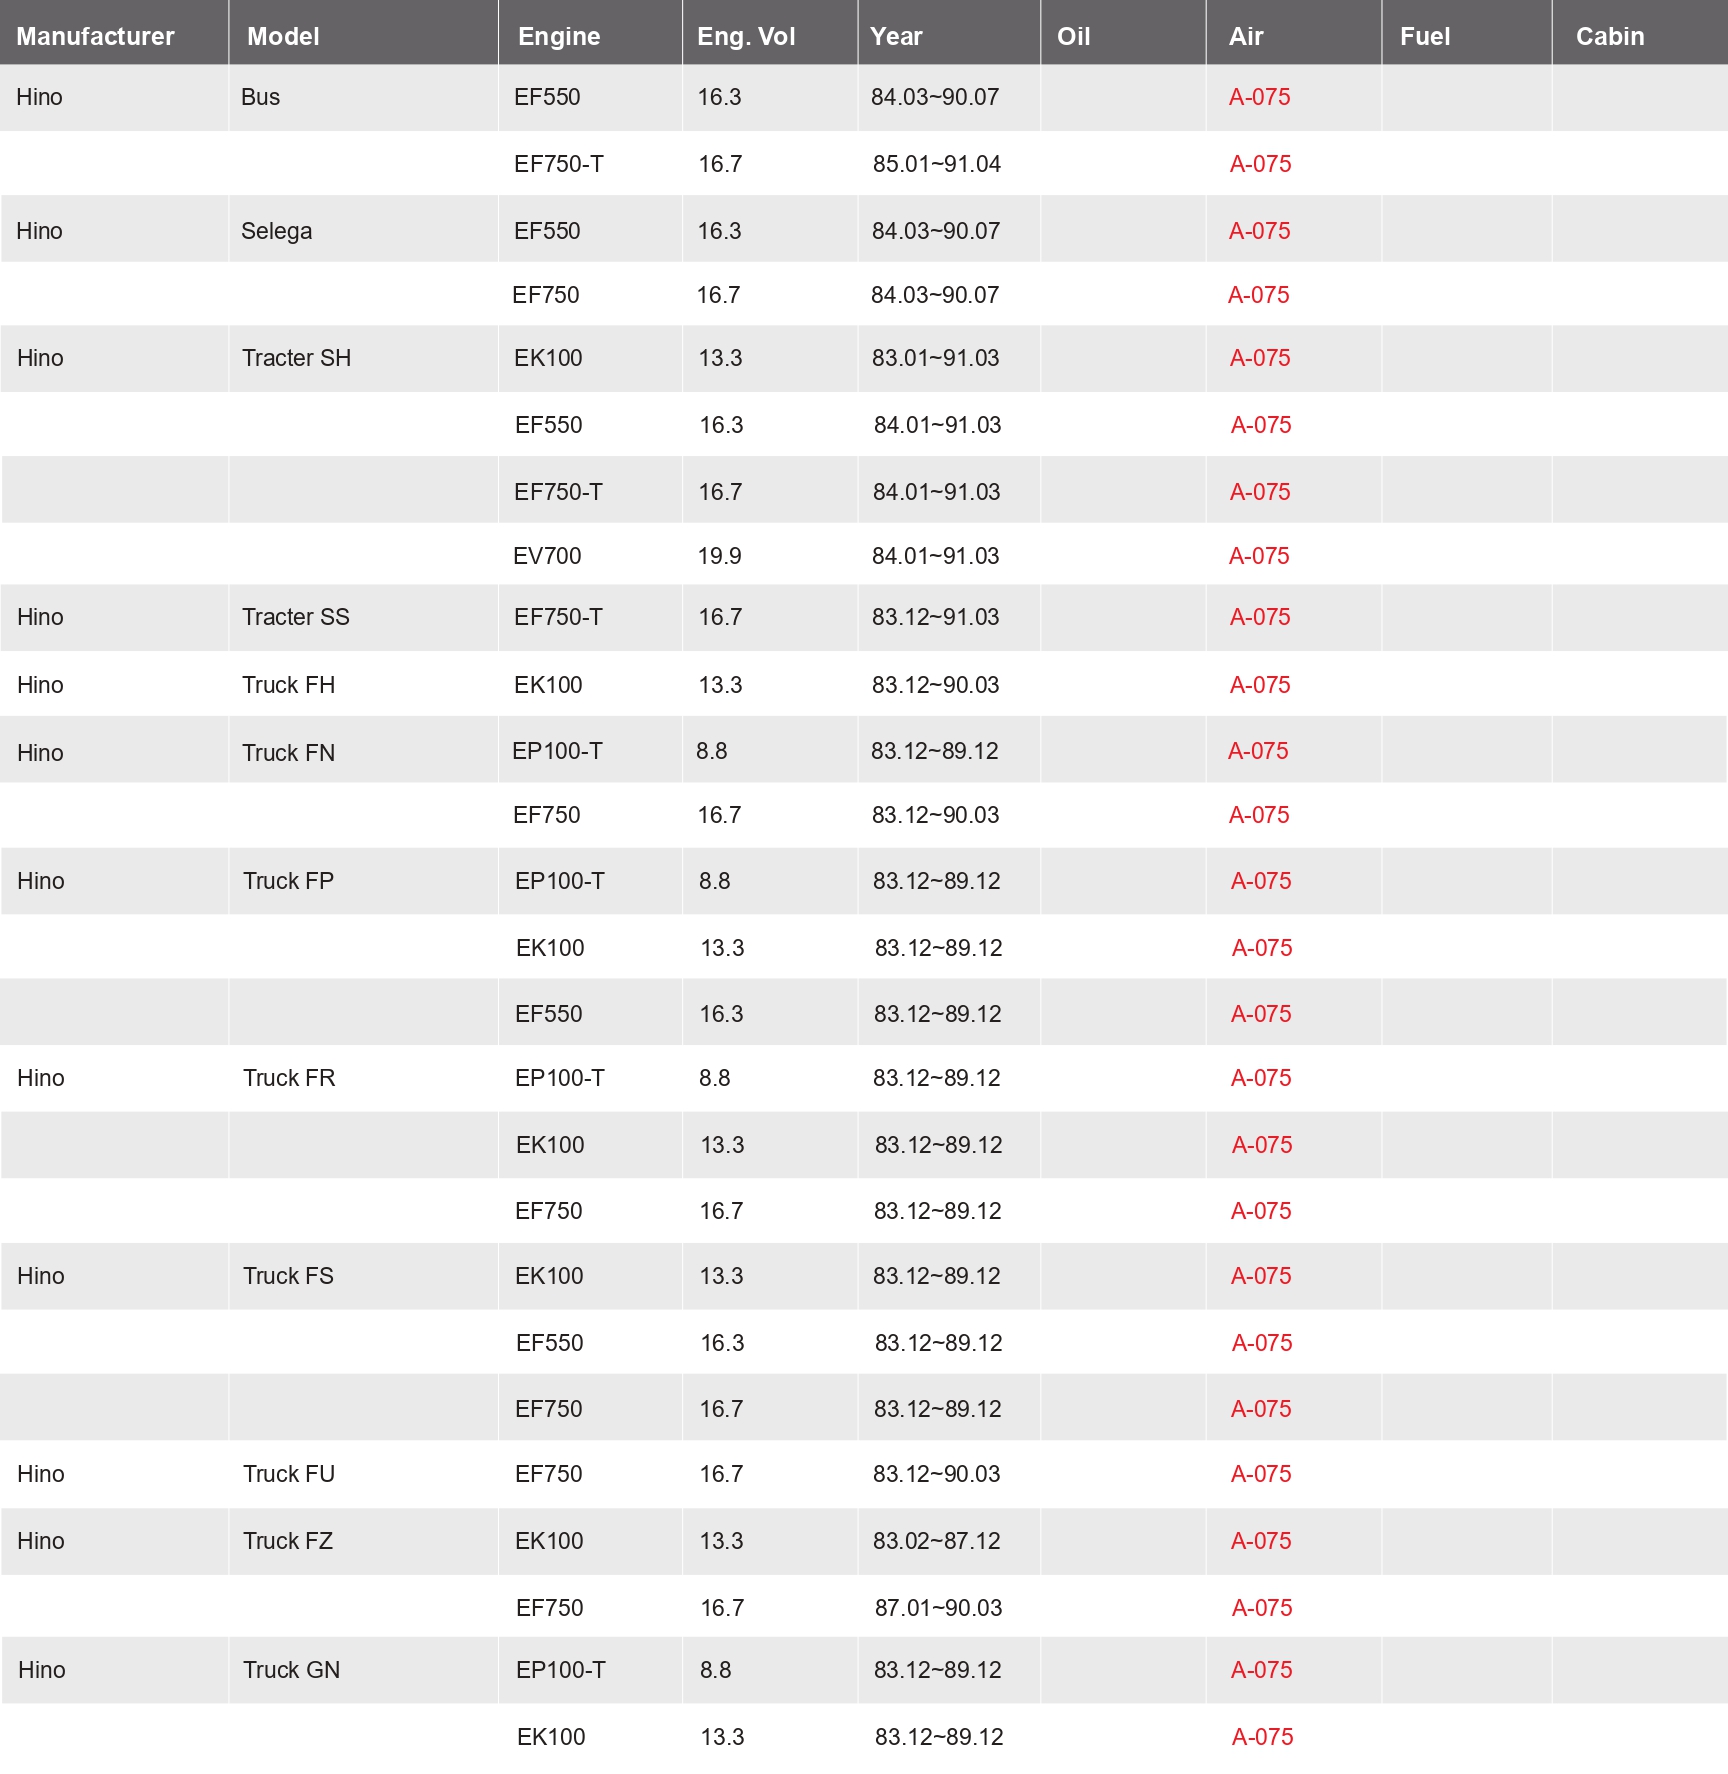Click the A-075 link in the Truck GN row

[1261, 1670]
